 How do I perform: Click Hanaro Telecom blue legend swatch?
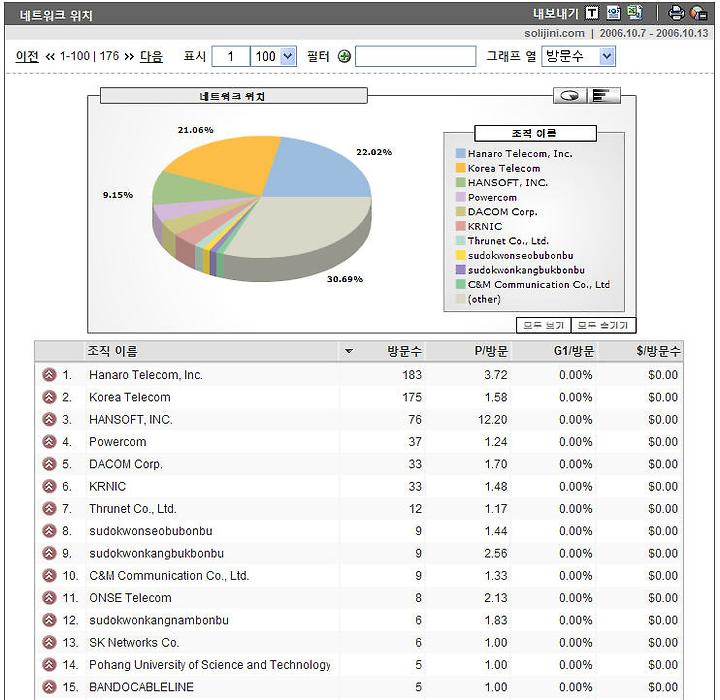[x=461, y=153]
